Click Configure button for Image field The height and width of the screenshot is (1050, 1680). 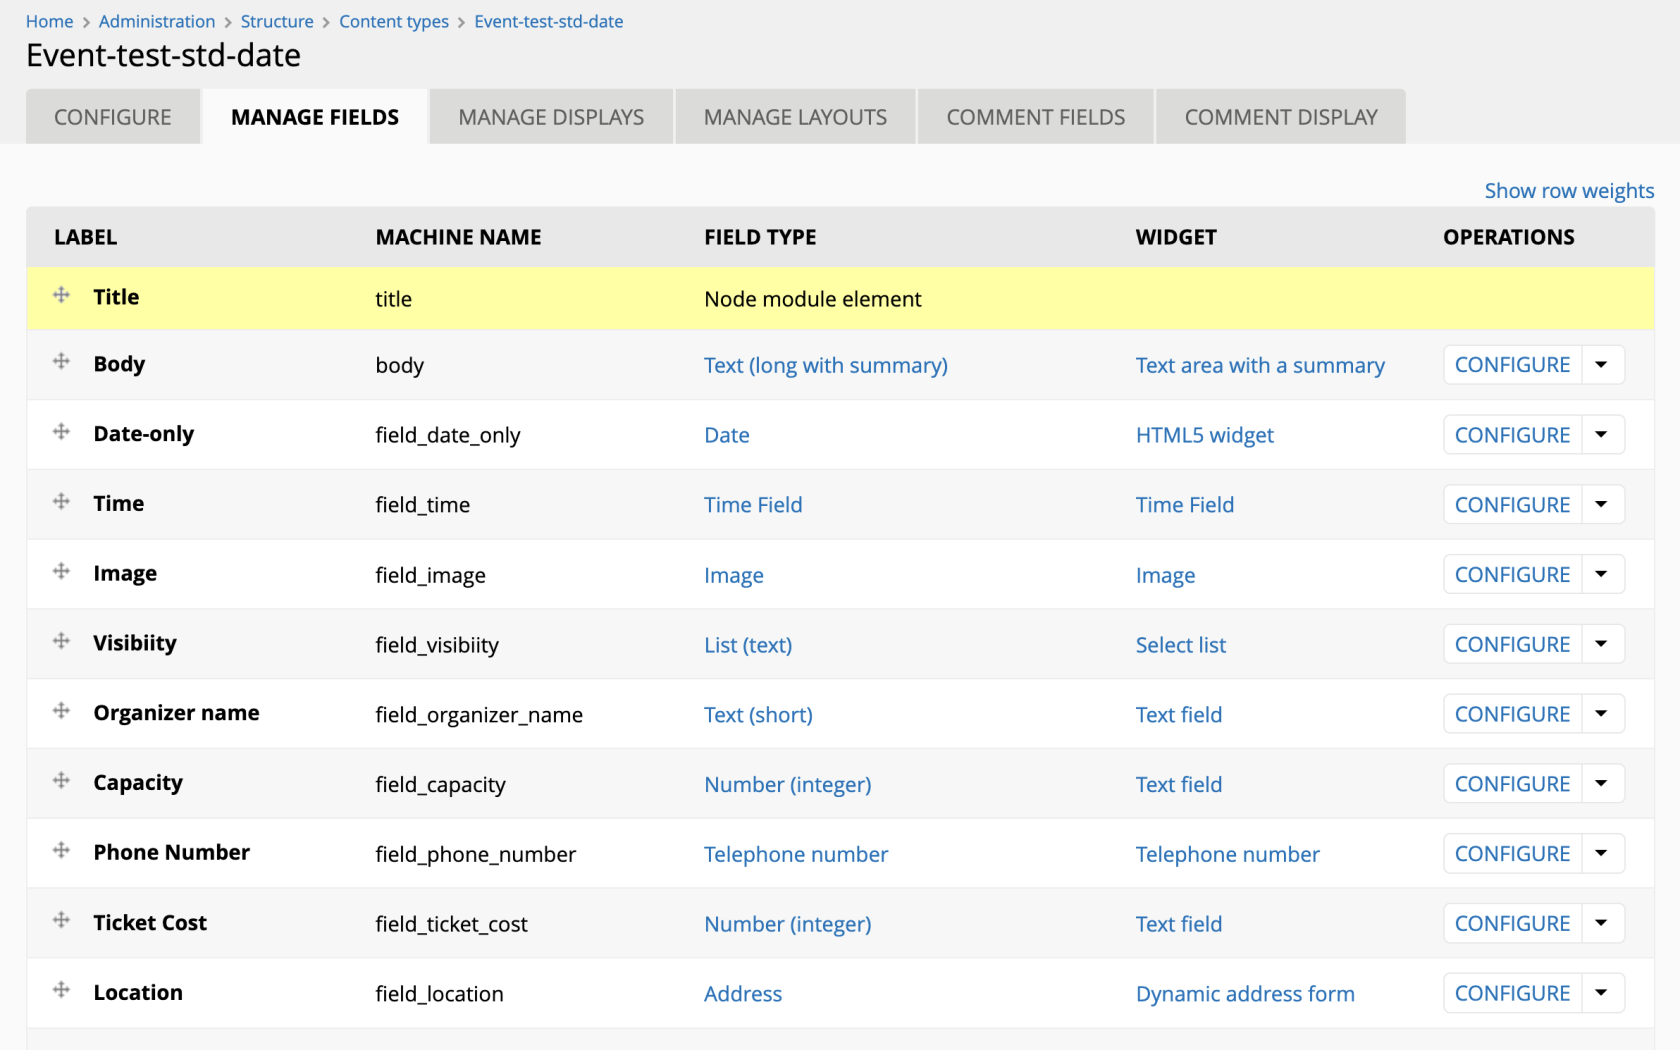click(x=1512, y=575)
